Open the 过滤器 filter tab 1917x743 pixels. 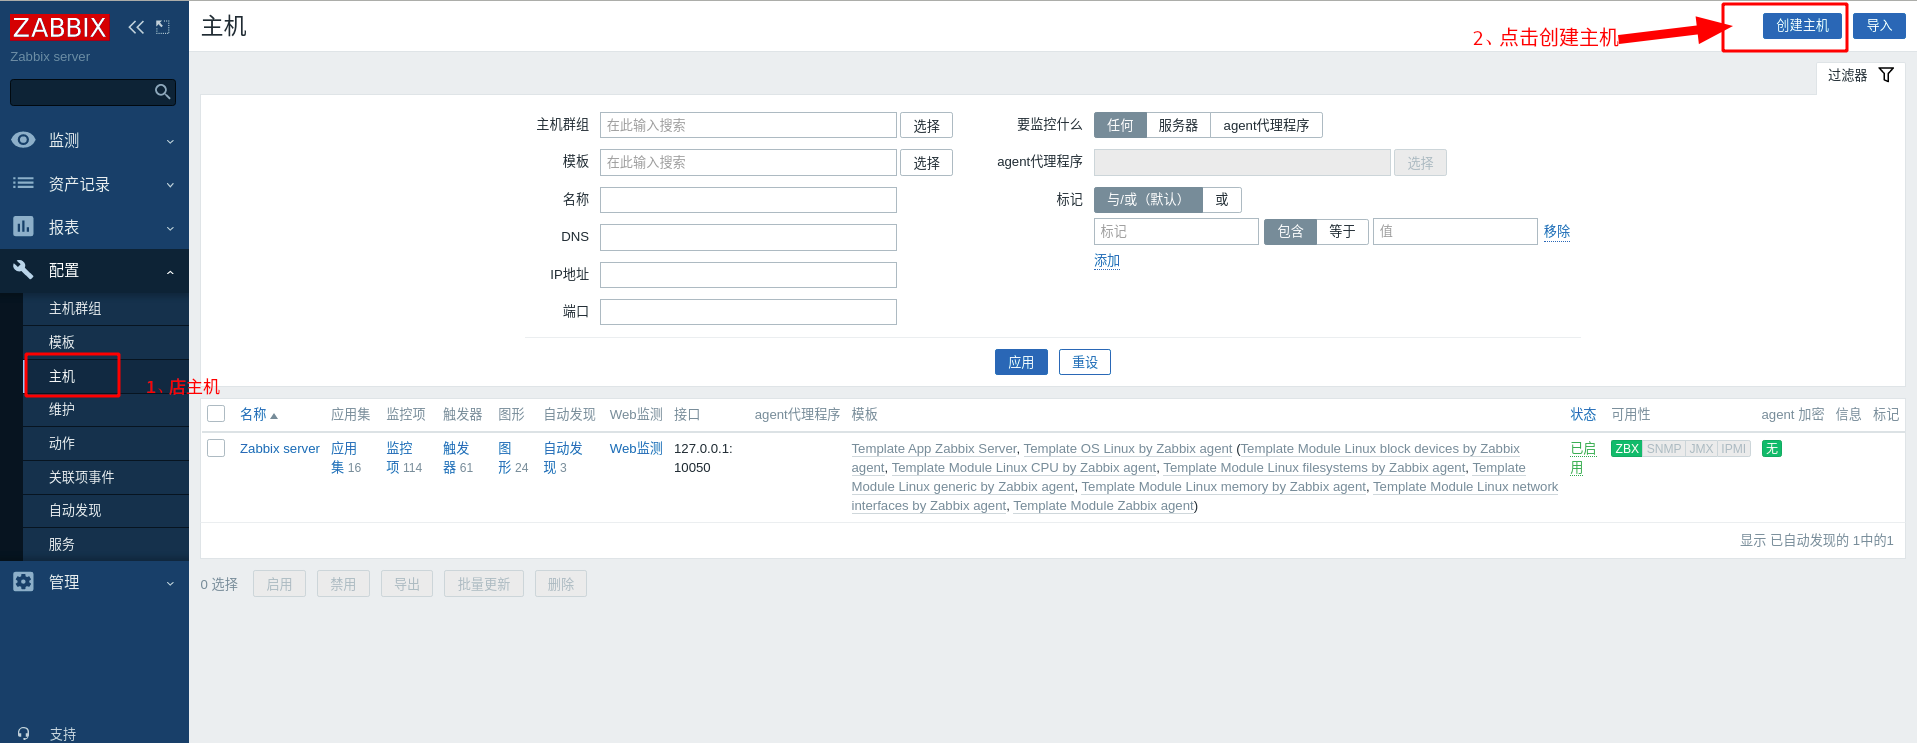point(1860,76)
